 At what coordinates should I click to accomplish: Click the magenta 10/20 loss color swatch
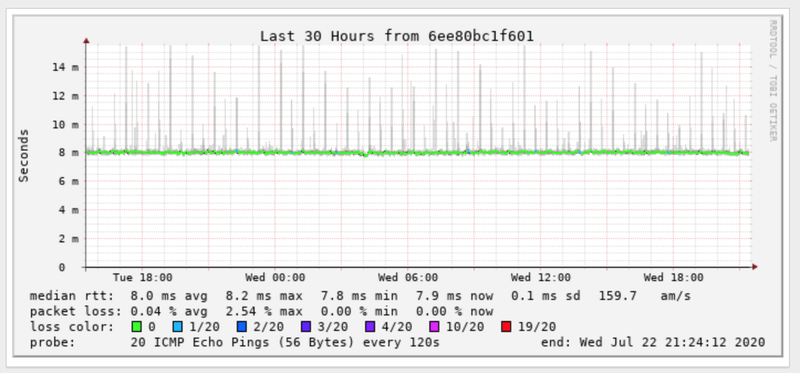point(436,327)
